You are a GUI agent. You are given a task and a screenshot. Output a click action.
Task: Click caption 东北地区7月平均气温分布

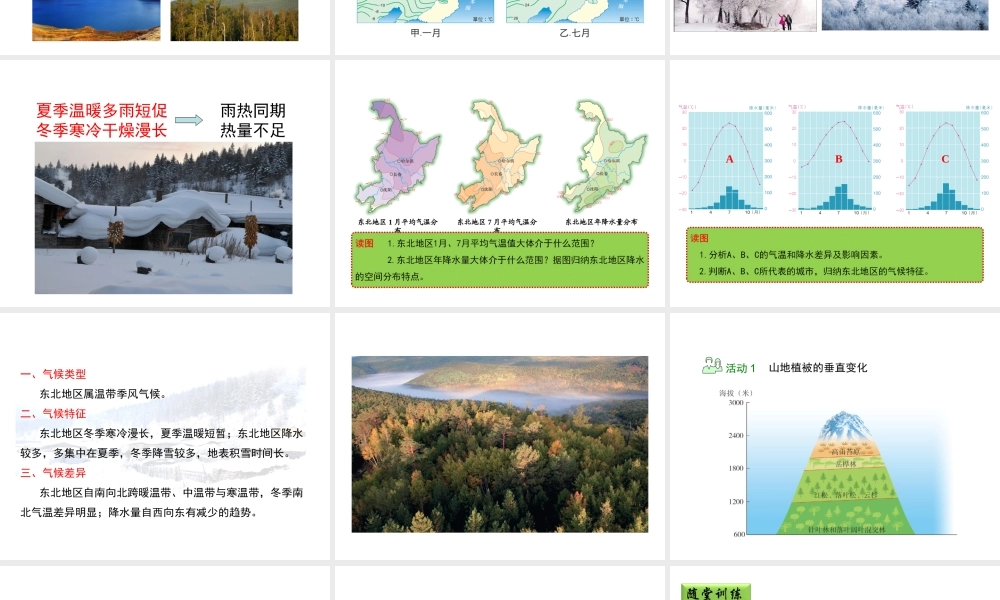[x=497, y=224]
